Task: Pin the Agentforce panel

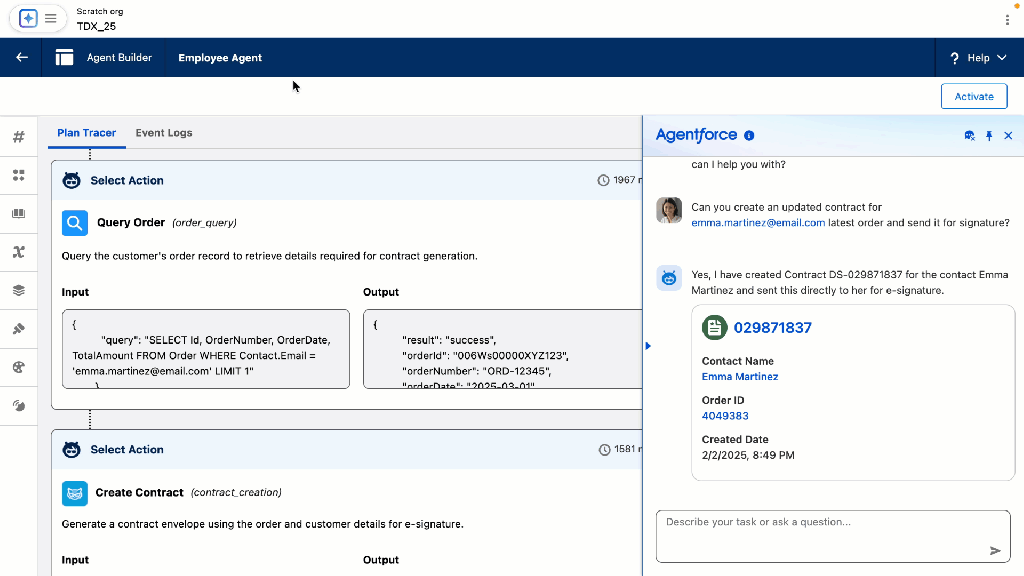Action: click(989, 136)
